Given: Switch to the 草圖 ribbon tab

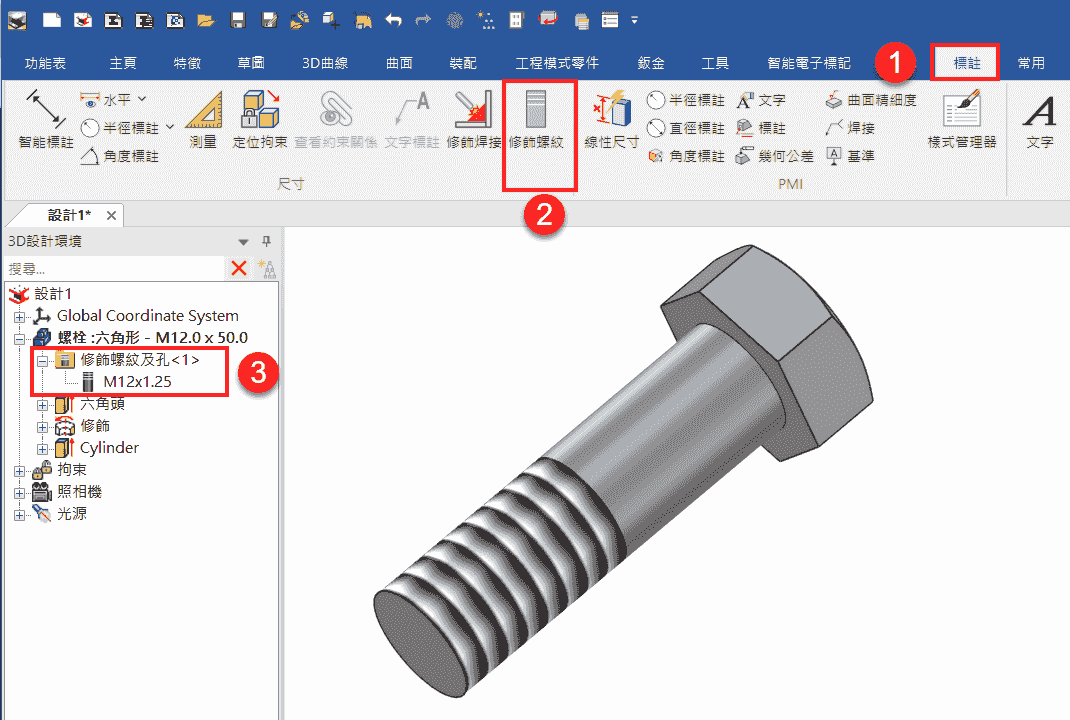Looking at the screenshot, I should pos(251,63).
